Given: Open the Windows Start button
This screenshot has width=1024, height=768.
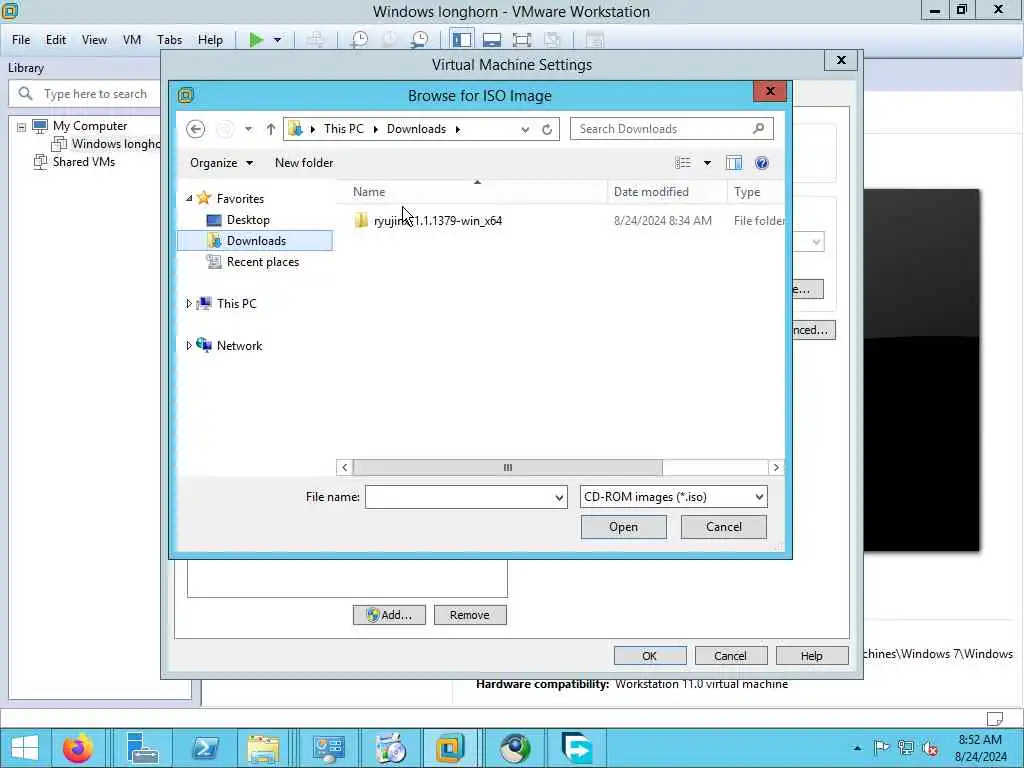Looking at the screenshot, I should (25, 748).
